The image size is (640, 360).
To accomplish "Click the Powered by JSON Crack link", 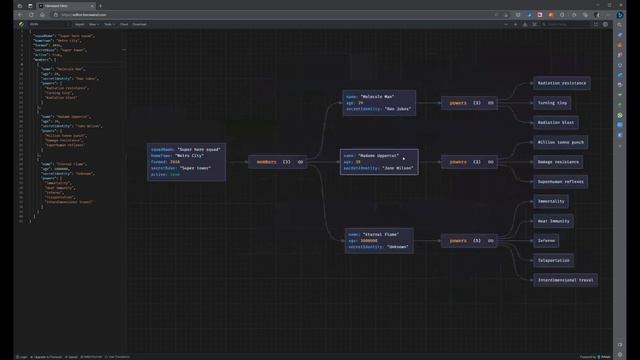I will [595, 357].
